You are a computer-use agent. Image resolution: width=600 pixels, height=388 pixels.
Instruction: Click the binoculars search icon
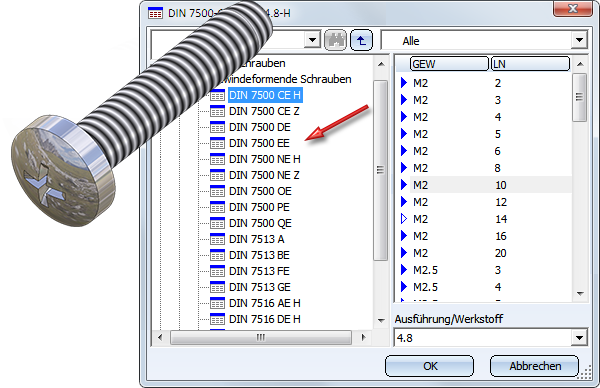335,40
